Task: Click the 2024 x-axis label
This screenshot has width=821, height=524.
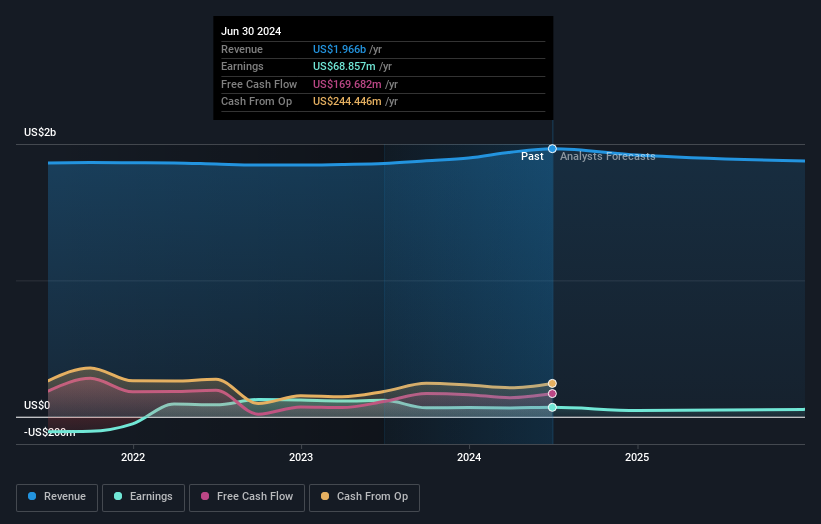Action: [469, 457]
